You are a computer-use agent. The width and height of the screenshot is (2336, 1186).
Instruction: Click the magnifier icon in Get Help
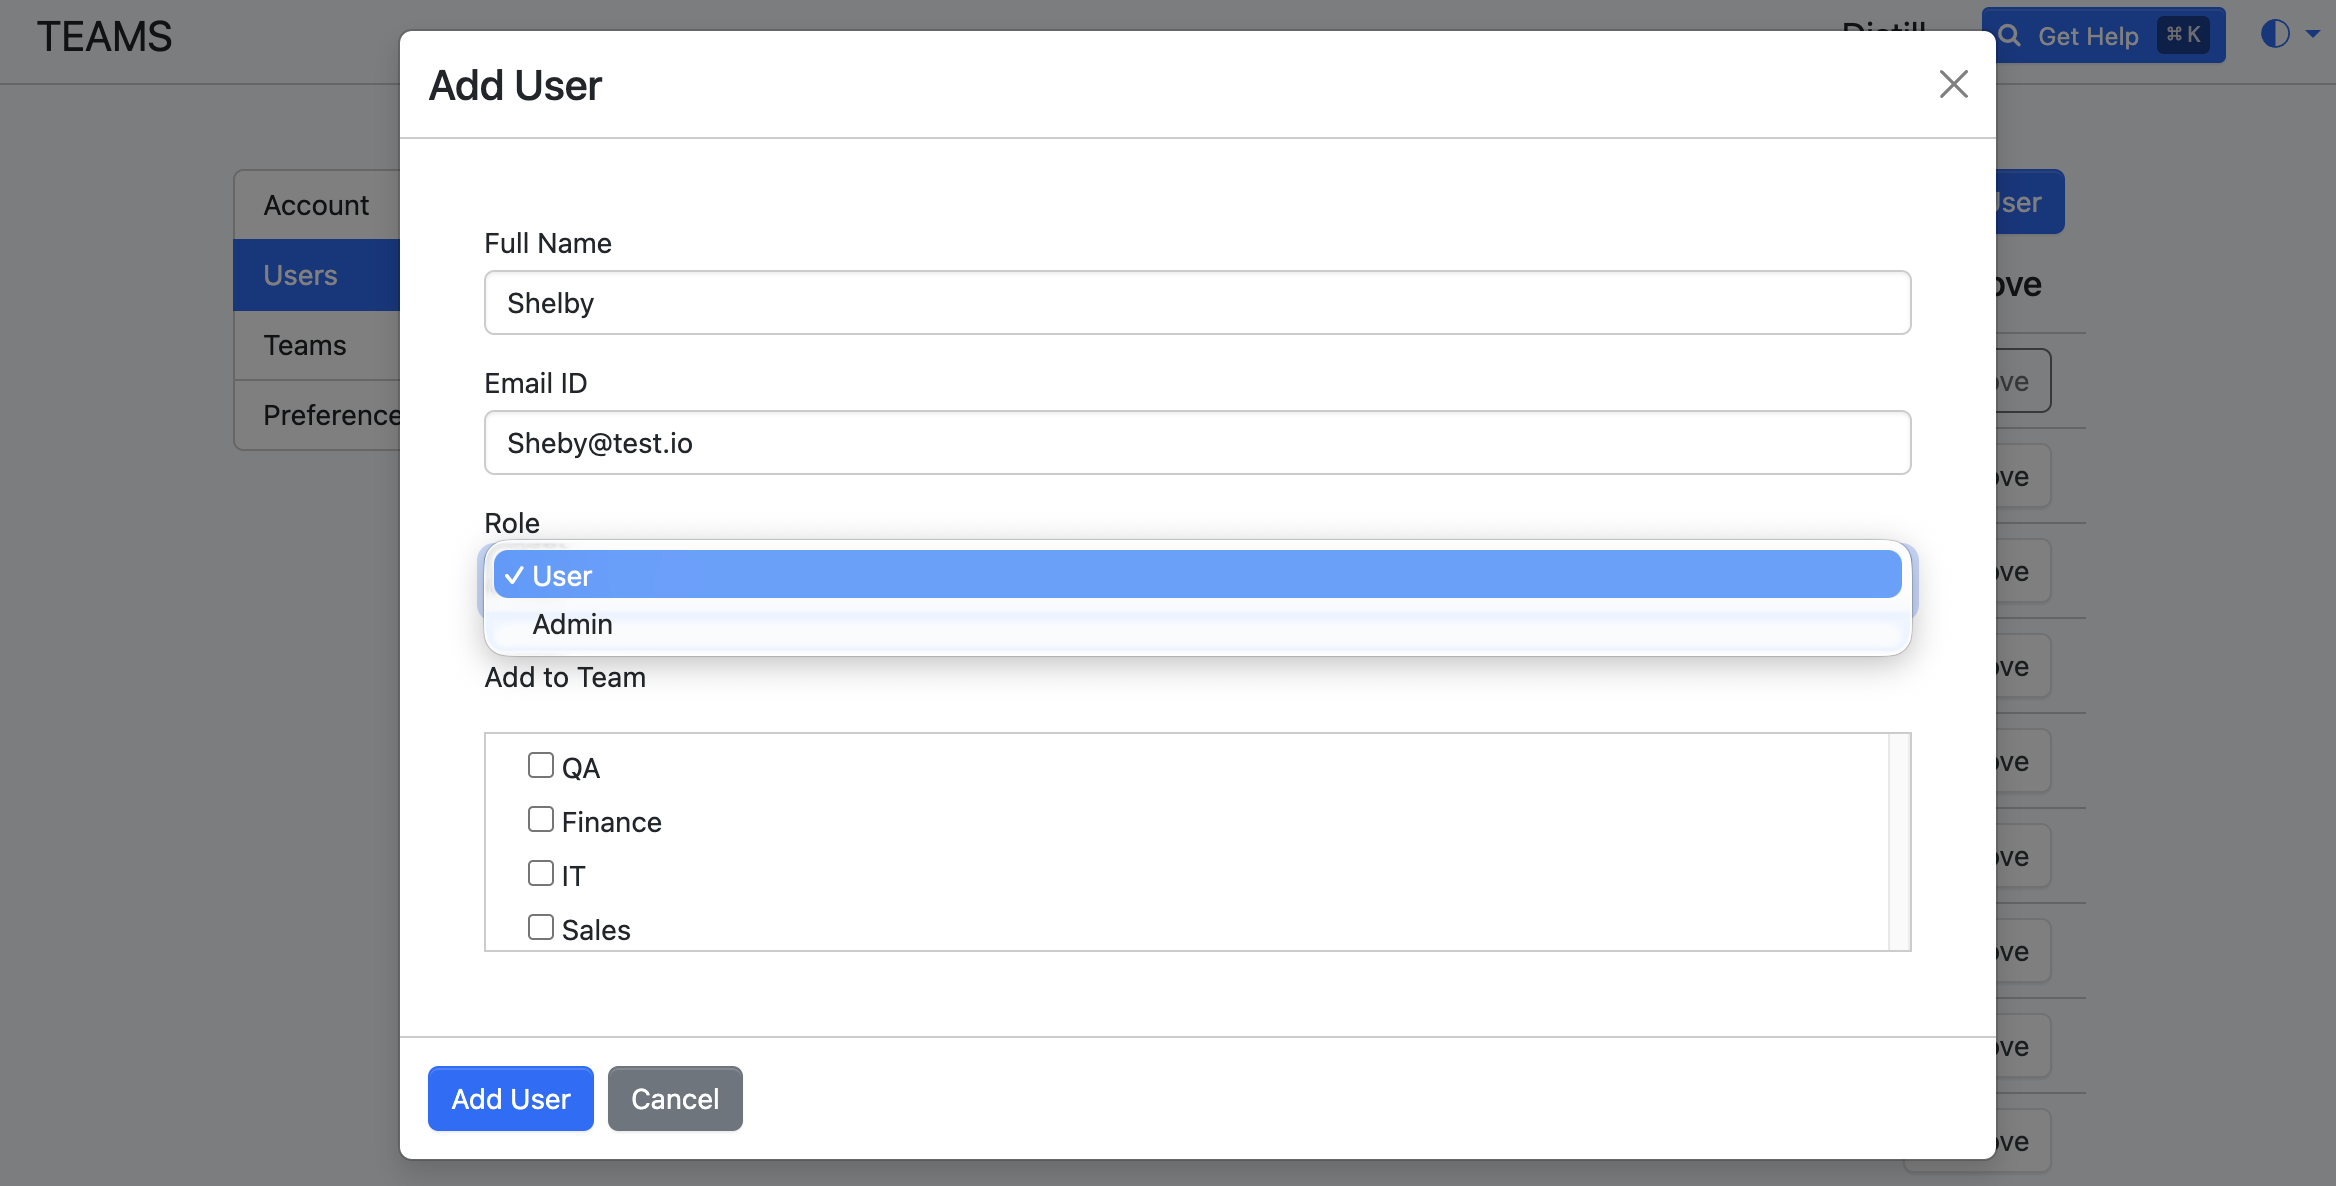pos(2010,35)
